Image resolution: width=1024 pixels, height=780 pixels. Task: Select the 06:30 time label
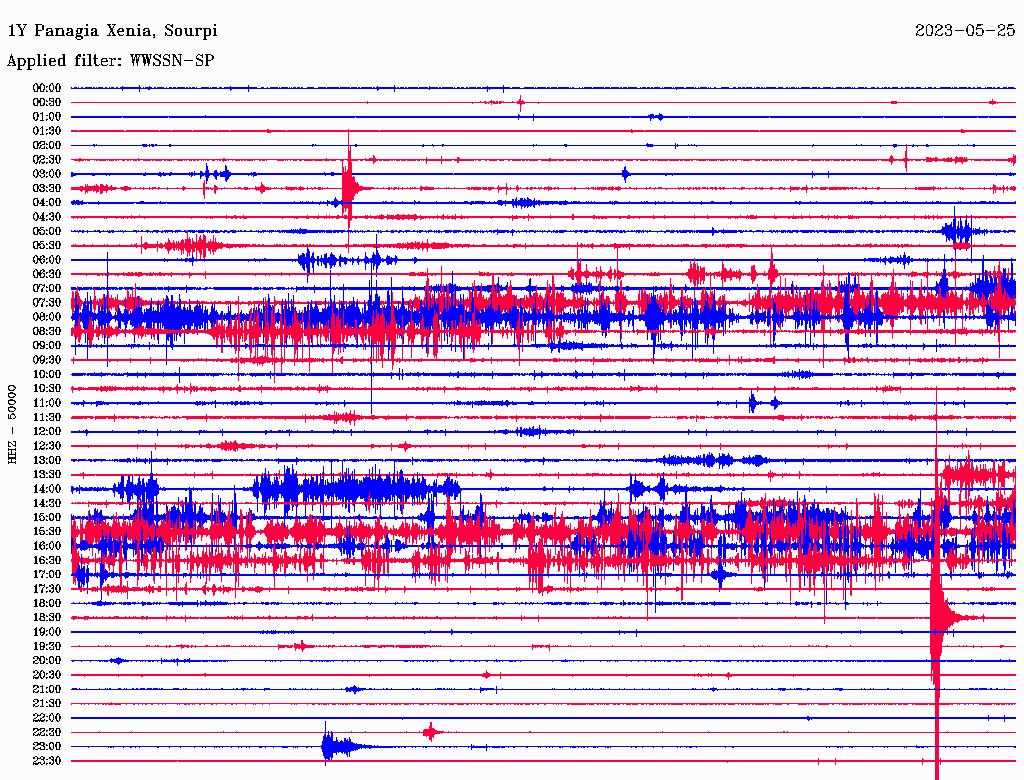[x=47, y=274]
